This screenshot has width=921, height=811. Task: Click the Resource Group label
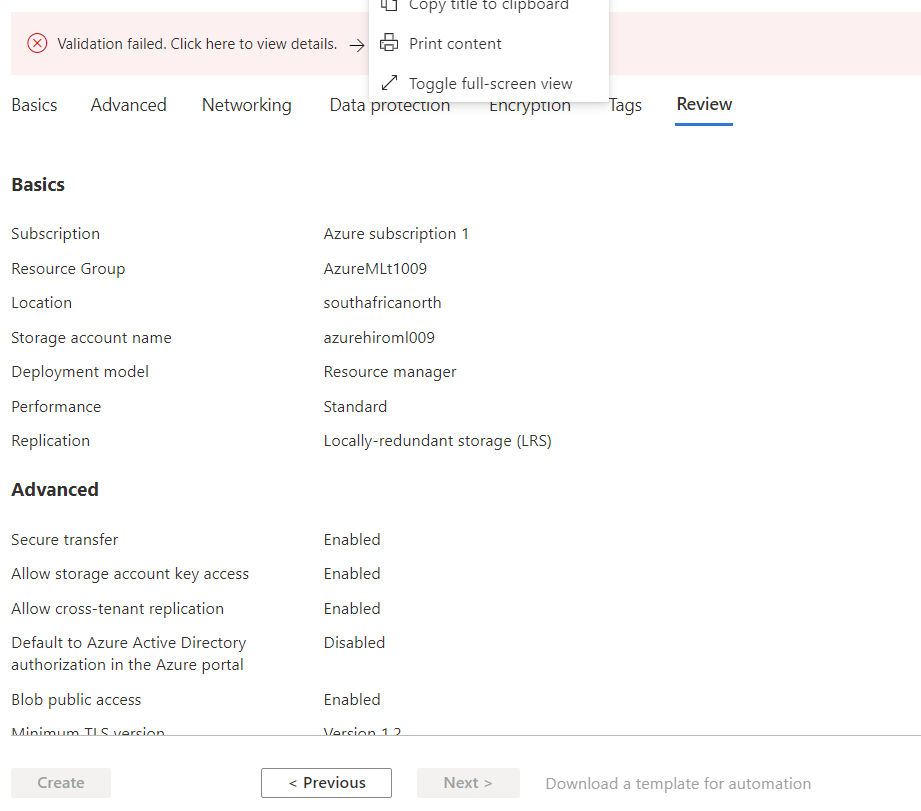point(68,268)
